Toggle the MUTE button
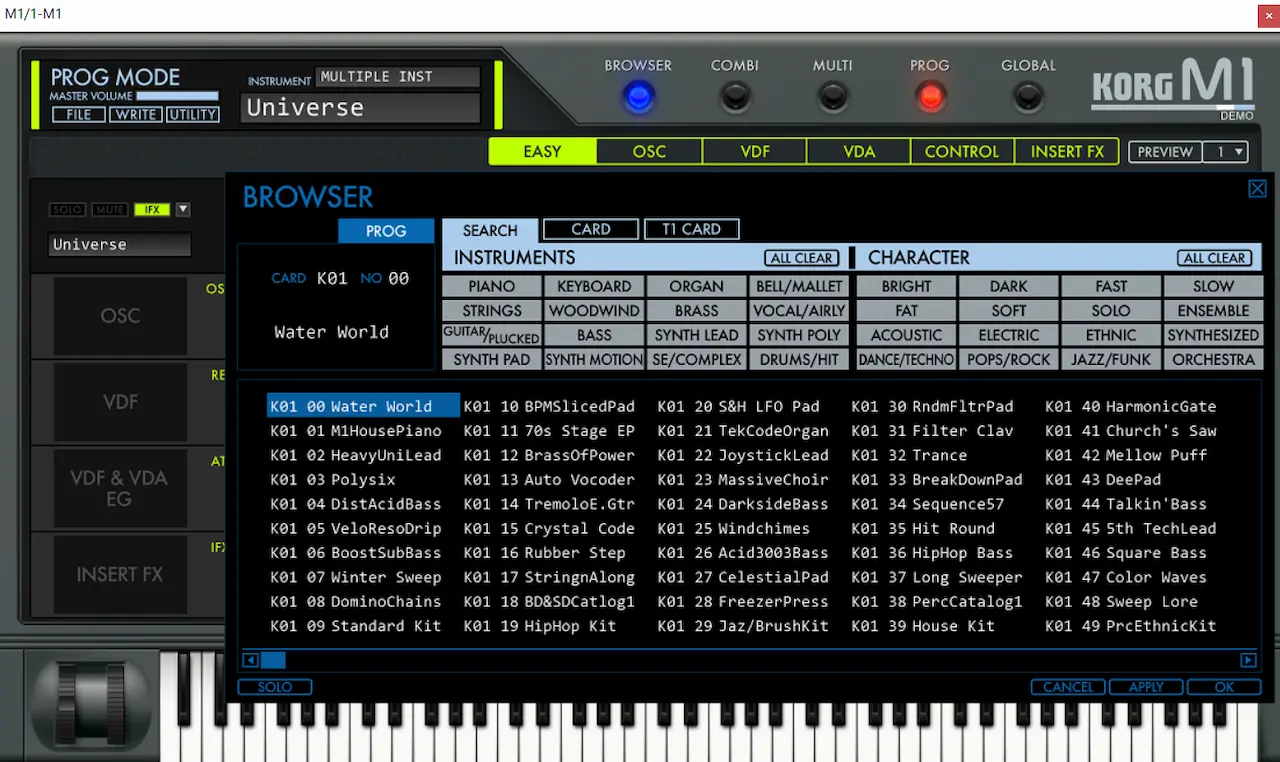1280x762 pixels. pyautogui.click(x=110, y=210)
